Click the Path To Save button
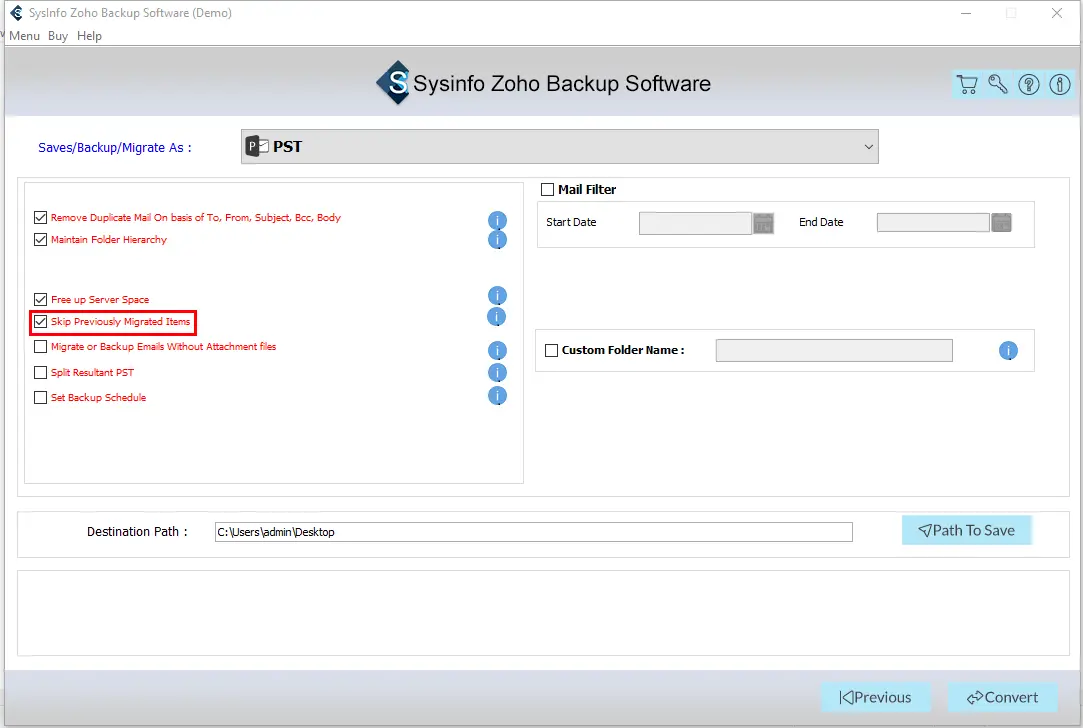The height and width of the screenshot is (728, 1083). (x=966, y=530)
